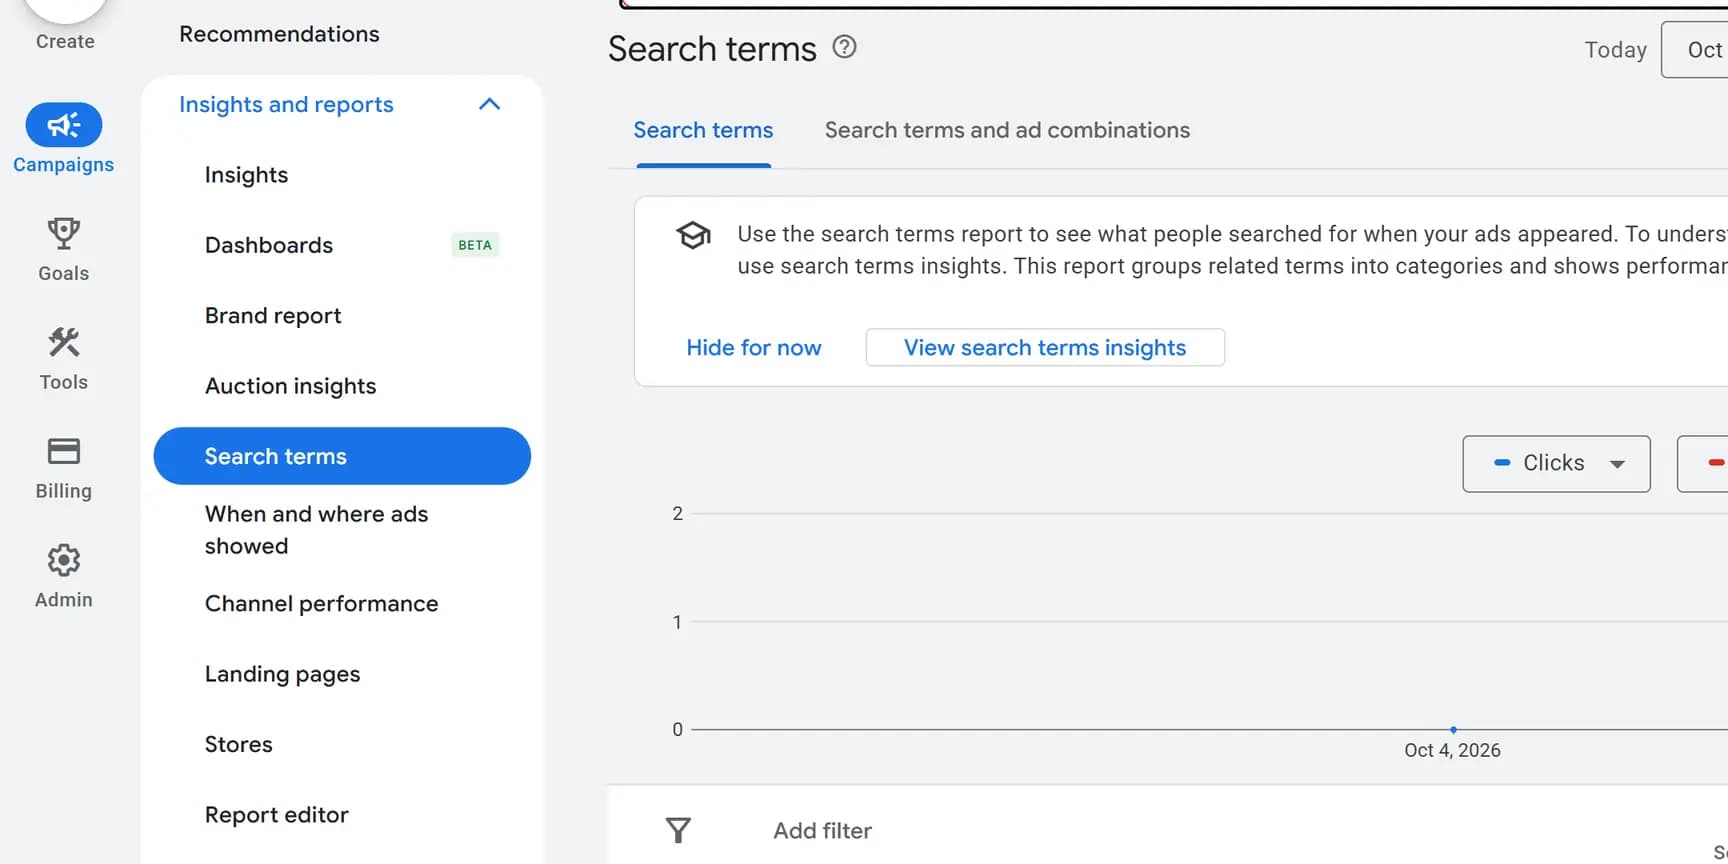Click the Oct 4, 2026 axis label
Viewport: 1728px width, 864px height.
(x=1452, y=750)
